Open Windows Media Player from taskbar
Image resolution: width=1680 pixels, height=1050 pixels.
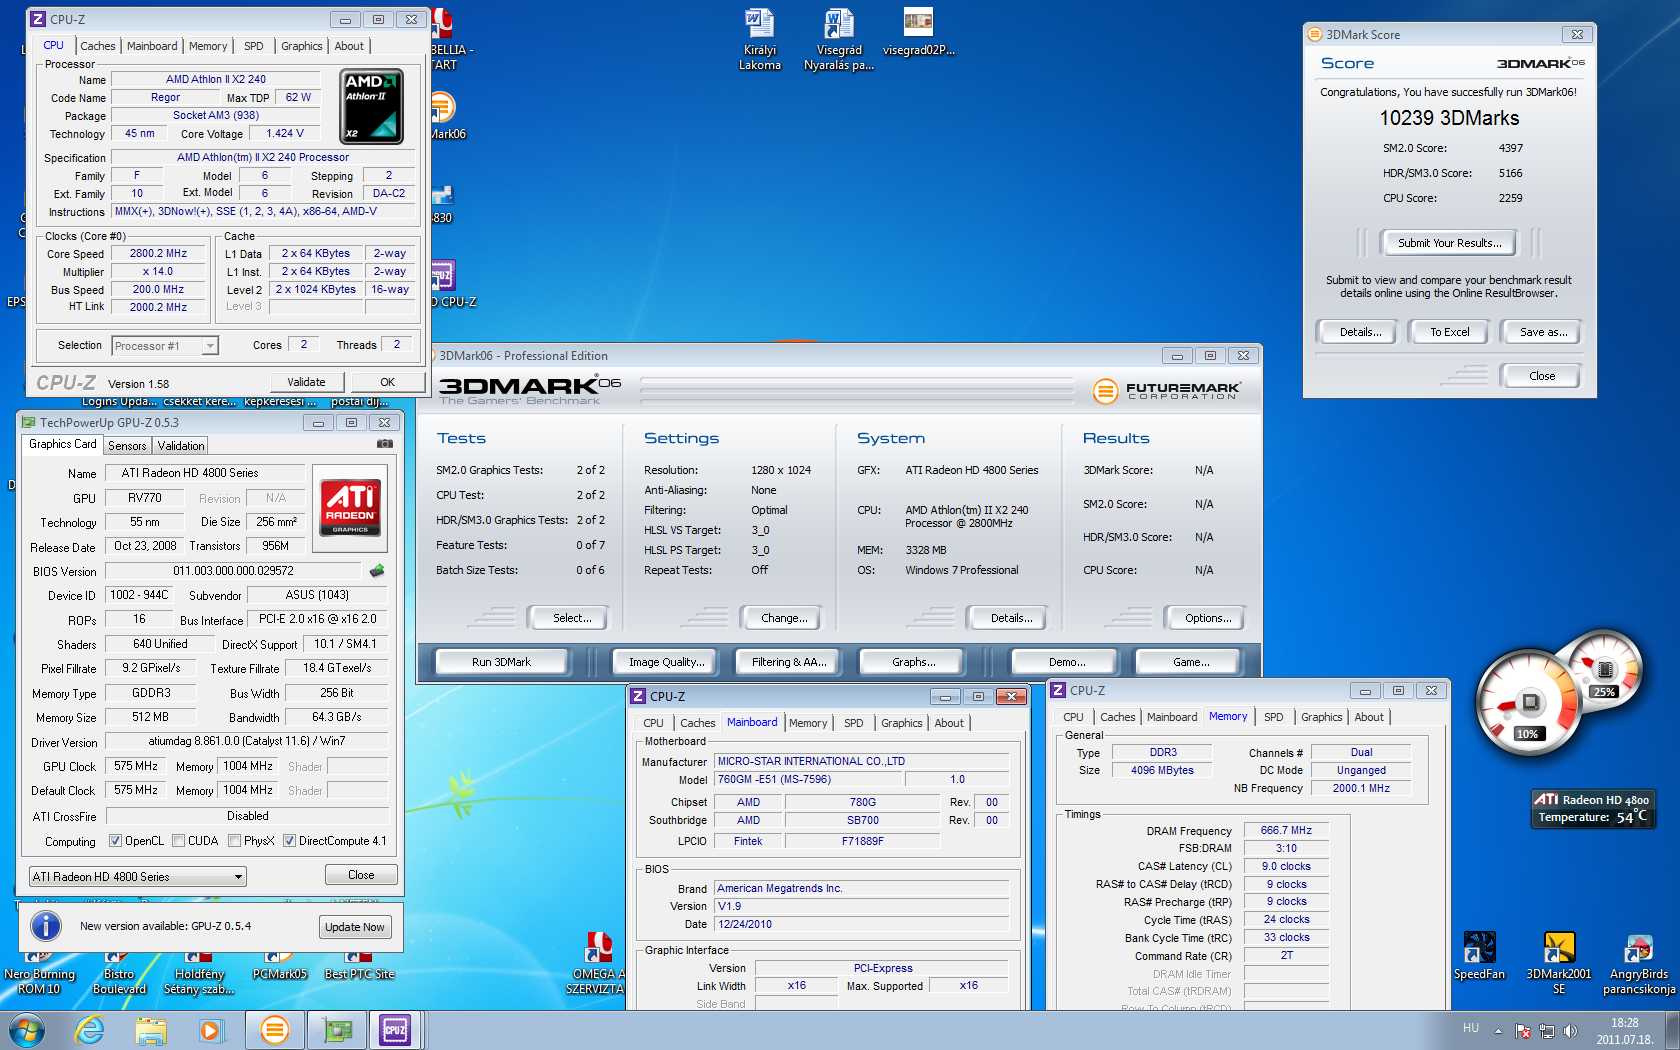point(211,1029)
